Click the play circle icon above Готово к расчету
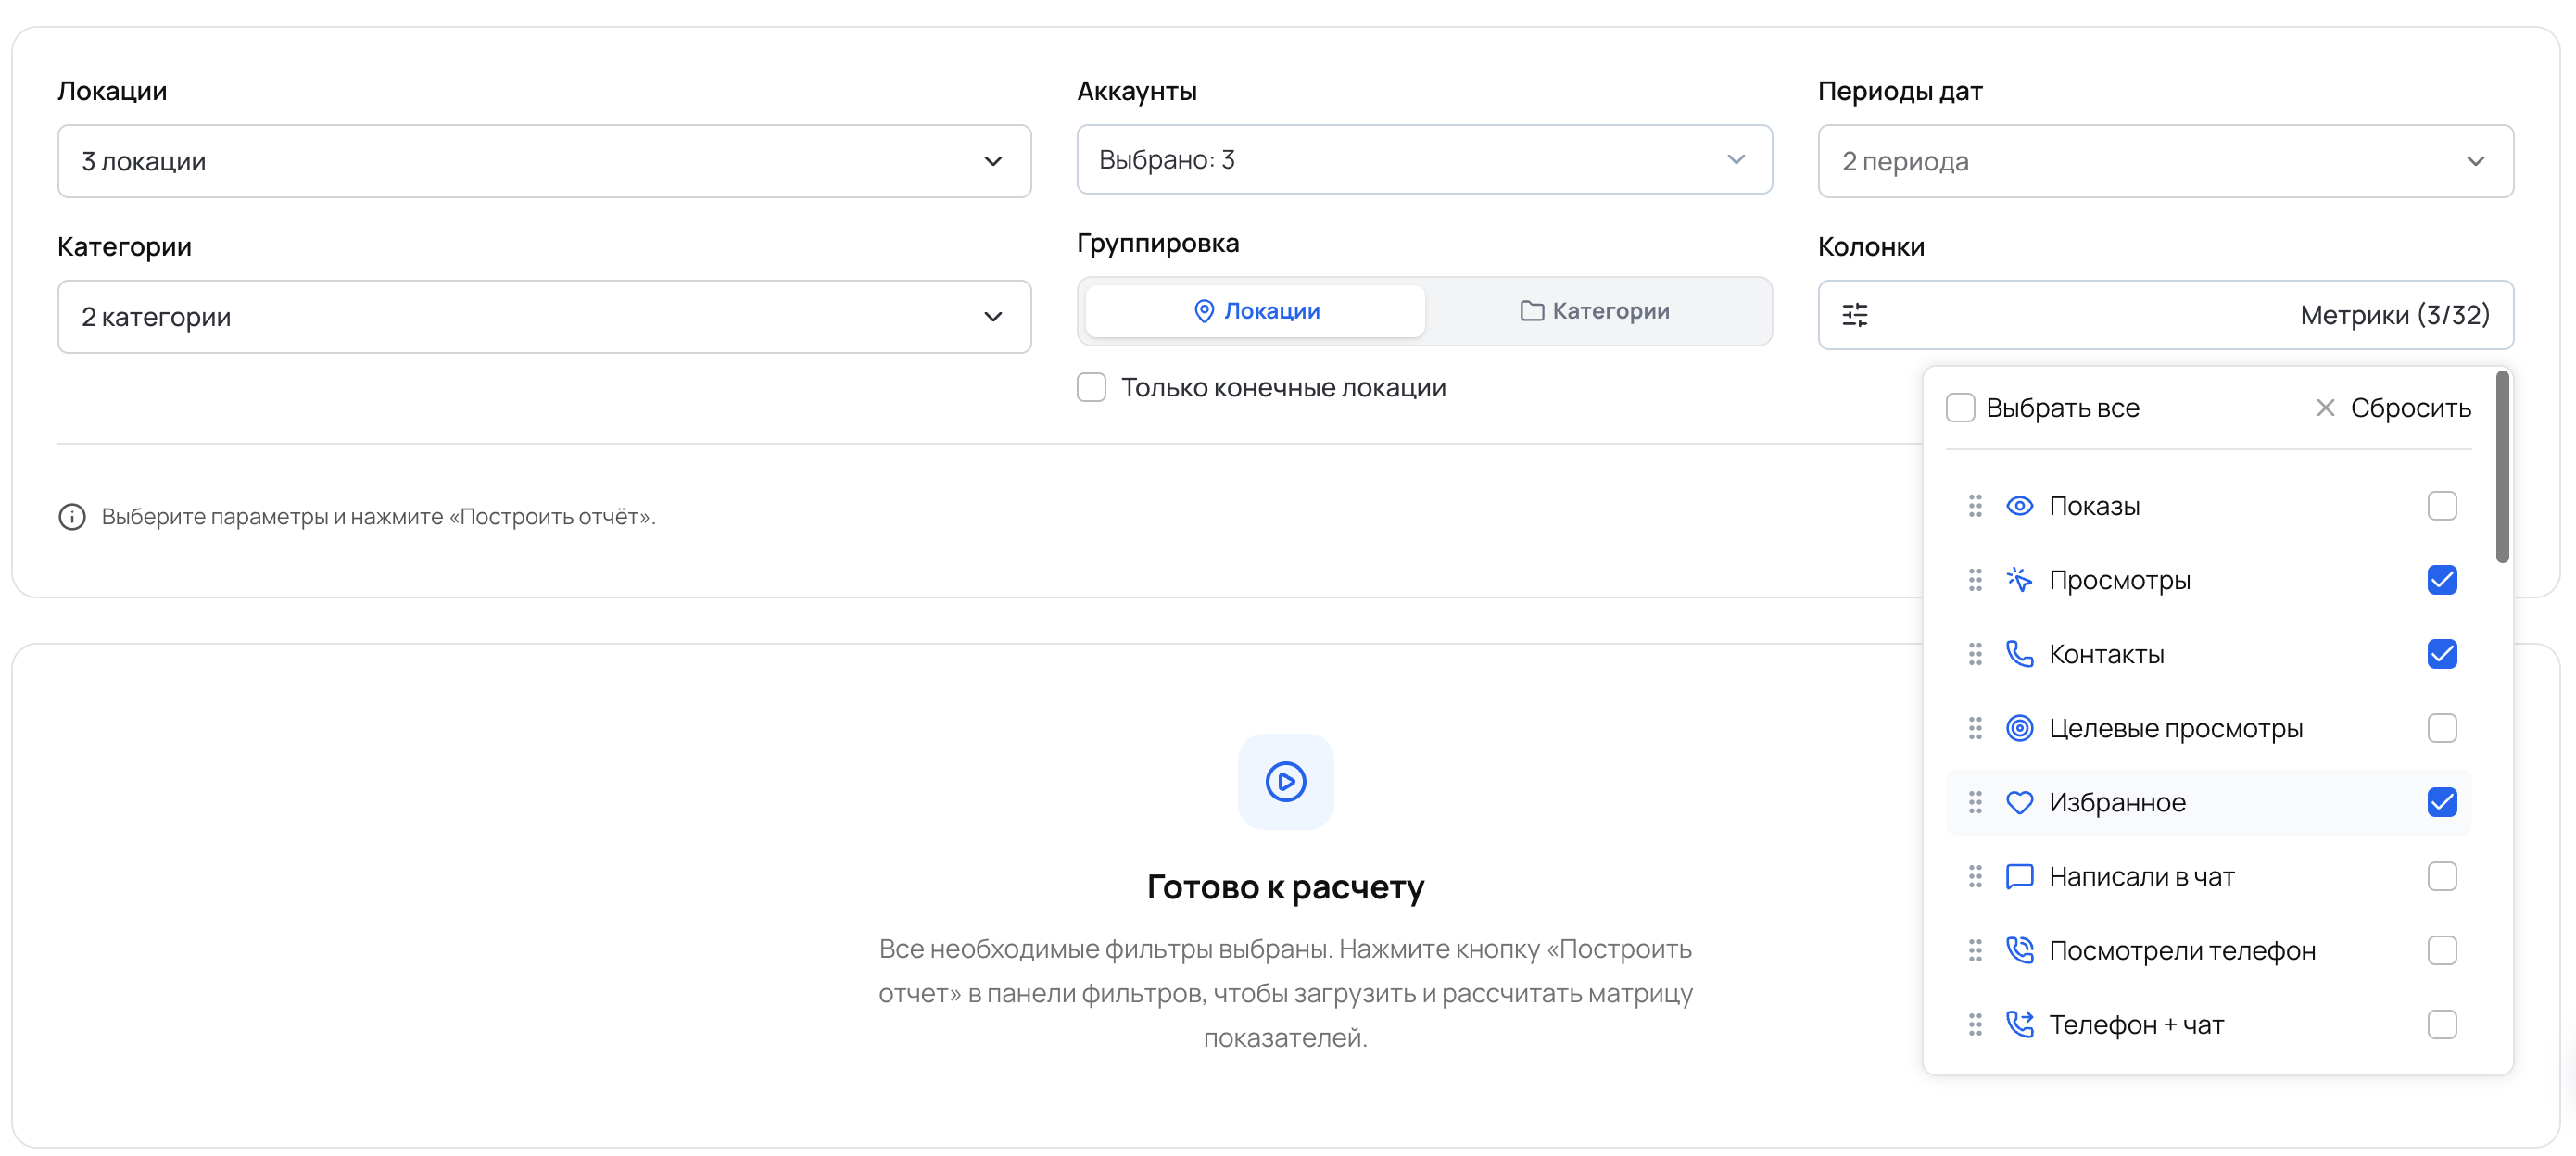The height and width of the screenshot is (1156, 2576). pos(1285,781)
